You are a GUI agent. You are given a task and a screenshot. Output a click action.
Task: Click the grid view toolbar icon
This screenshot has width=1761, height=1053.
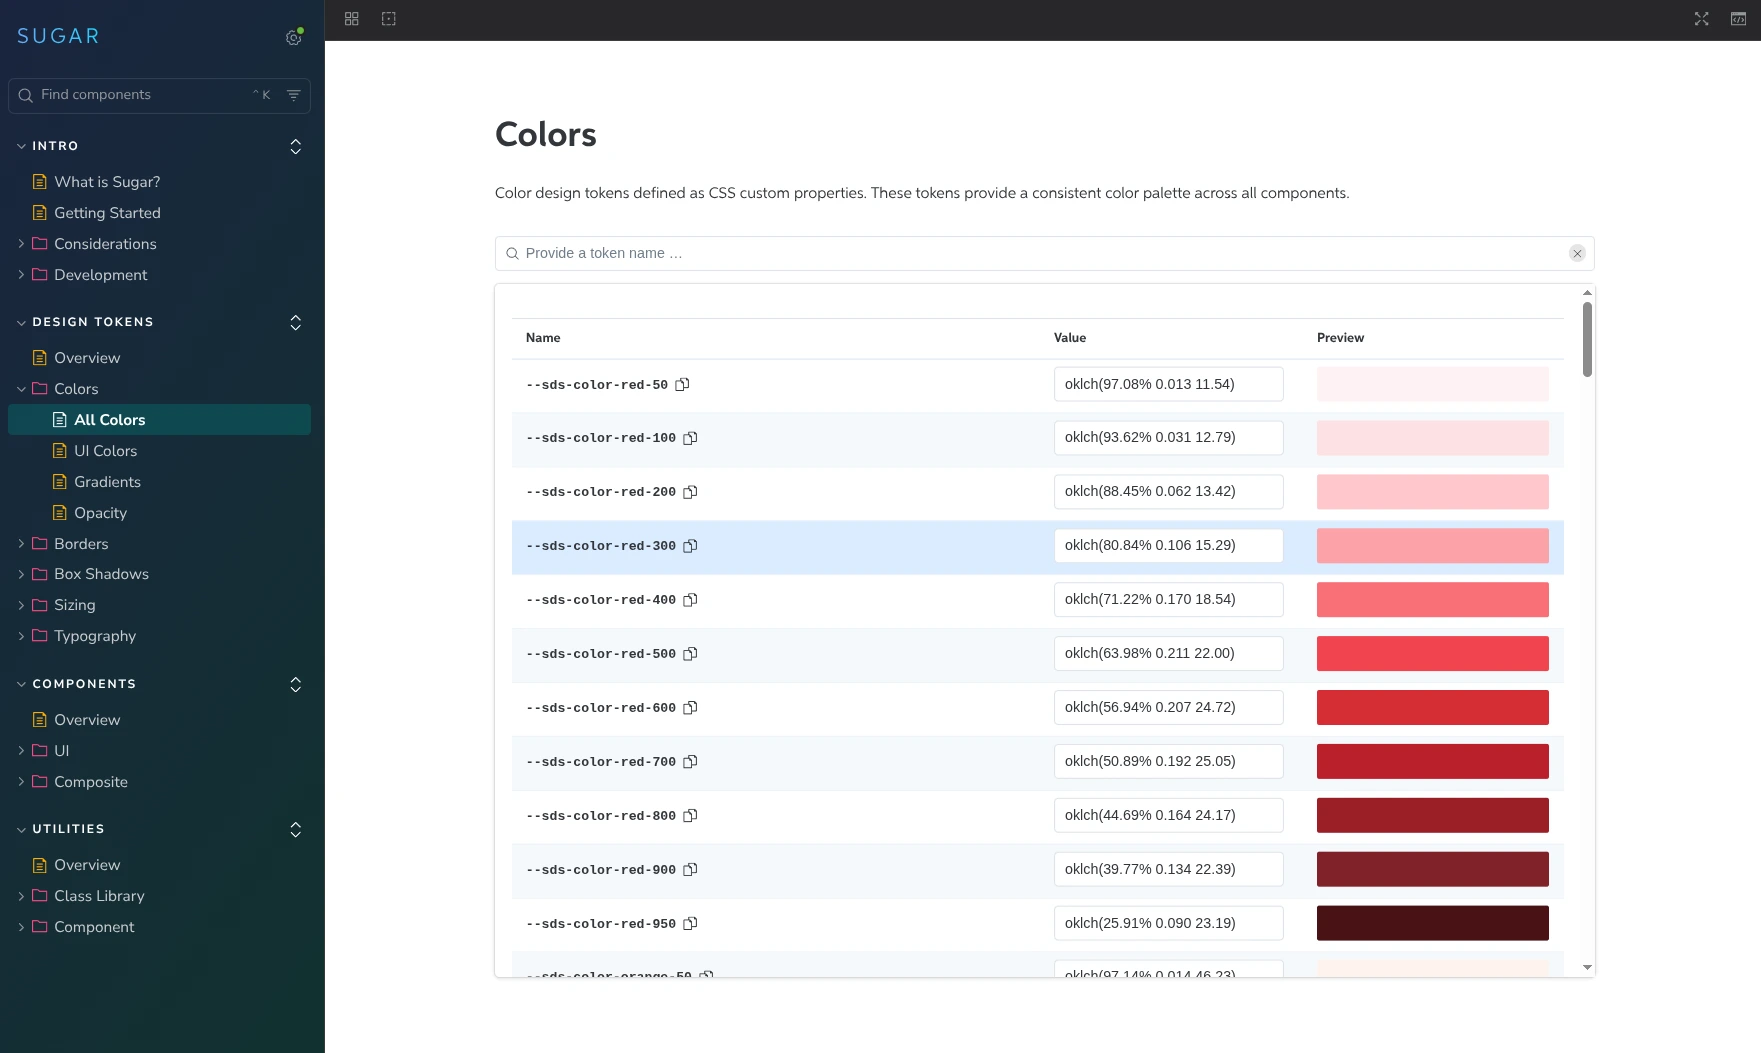[351, 19]
